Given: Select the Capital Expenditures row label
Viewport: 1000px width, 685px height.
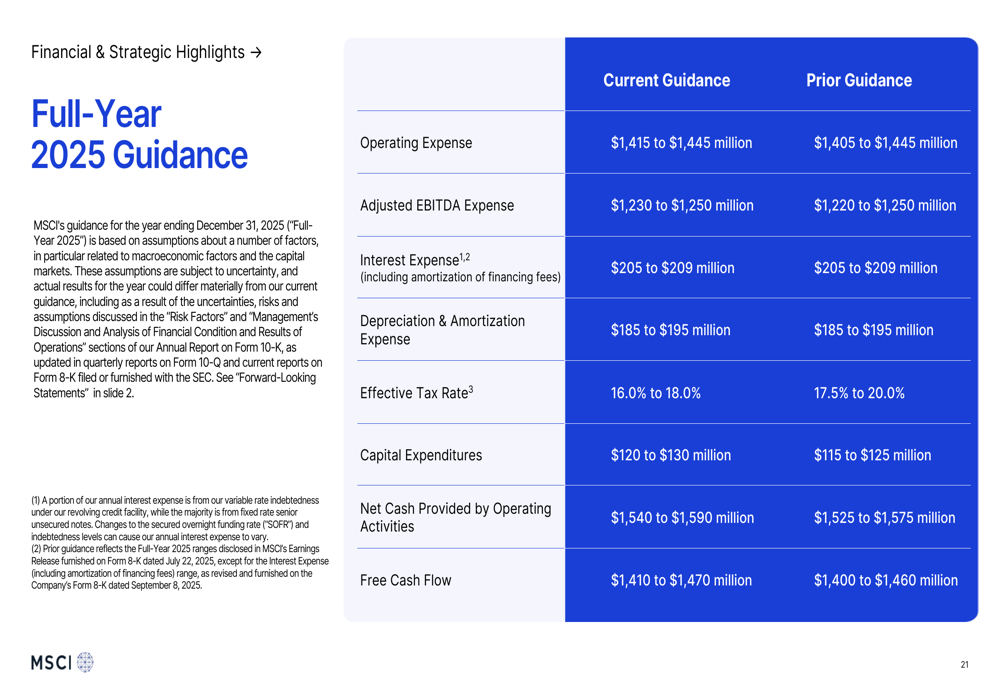Looking at the screenshot, I should click(420, 455).
